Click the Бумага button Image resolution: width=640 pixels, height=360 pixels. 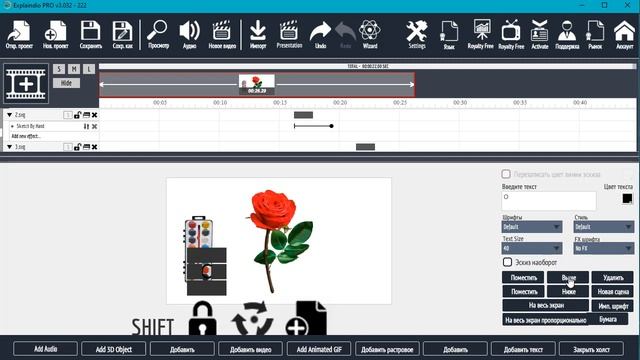pos(608,319)
